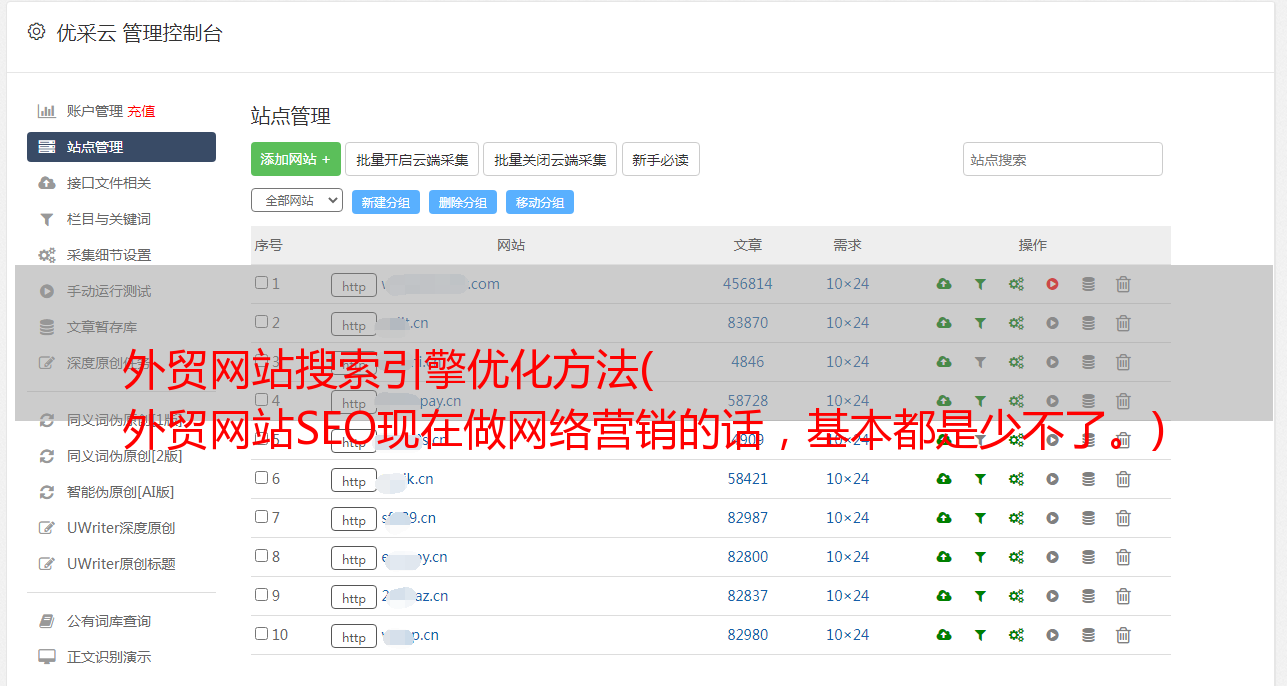Click the http protocol button in row 10
The height and width of the screenshot is (686, 1287).
354,636
